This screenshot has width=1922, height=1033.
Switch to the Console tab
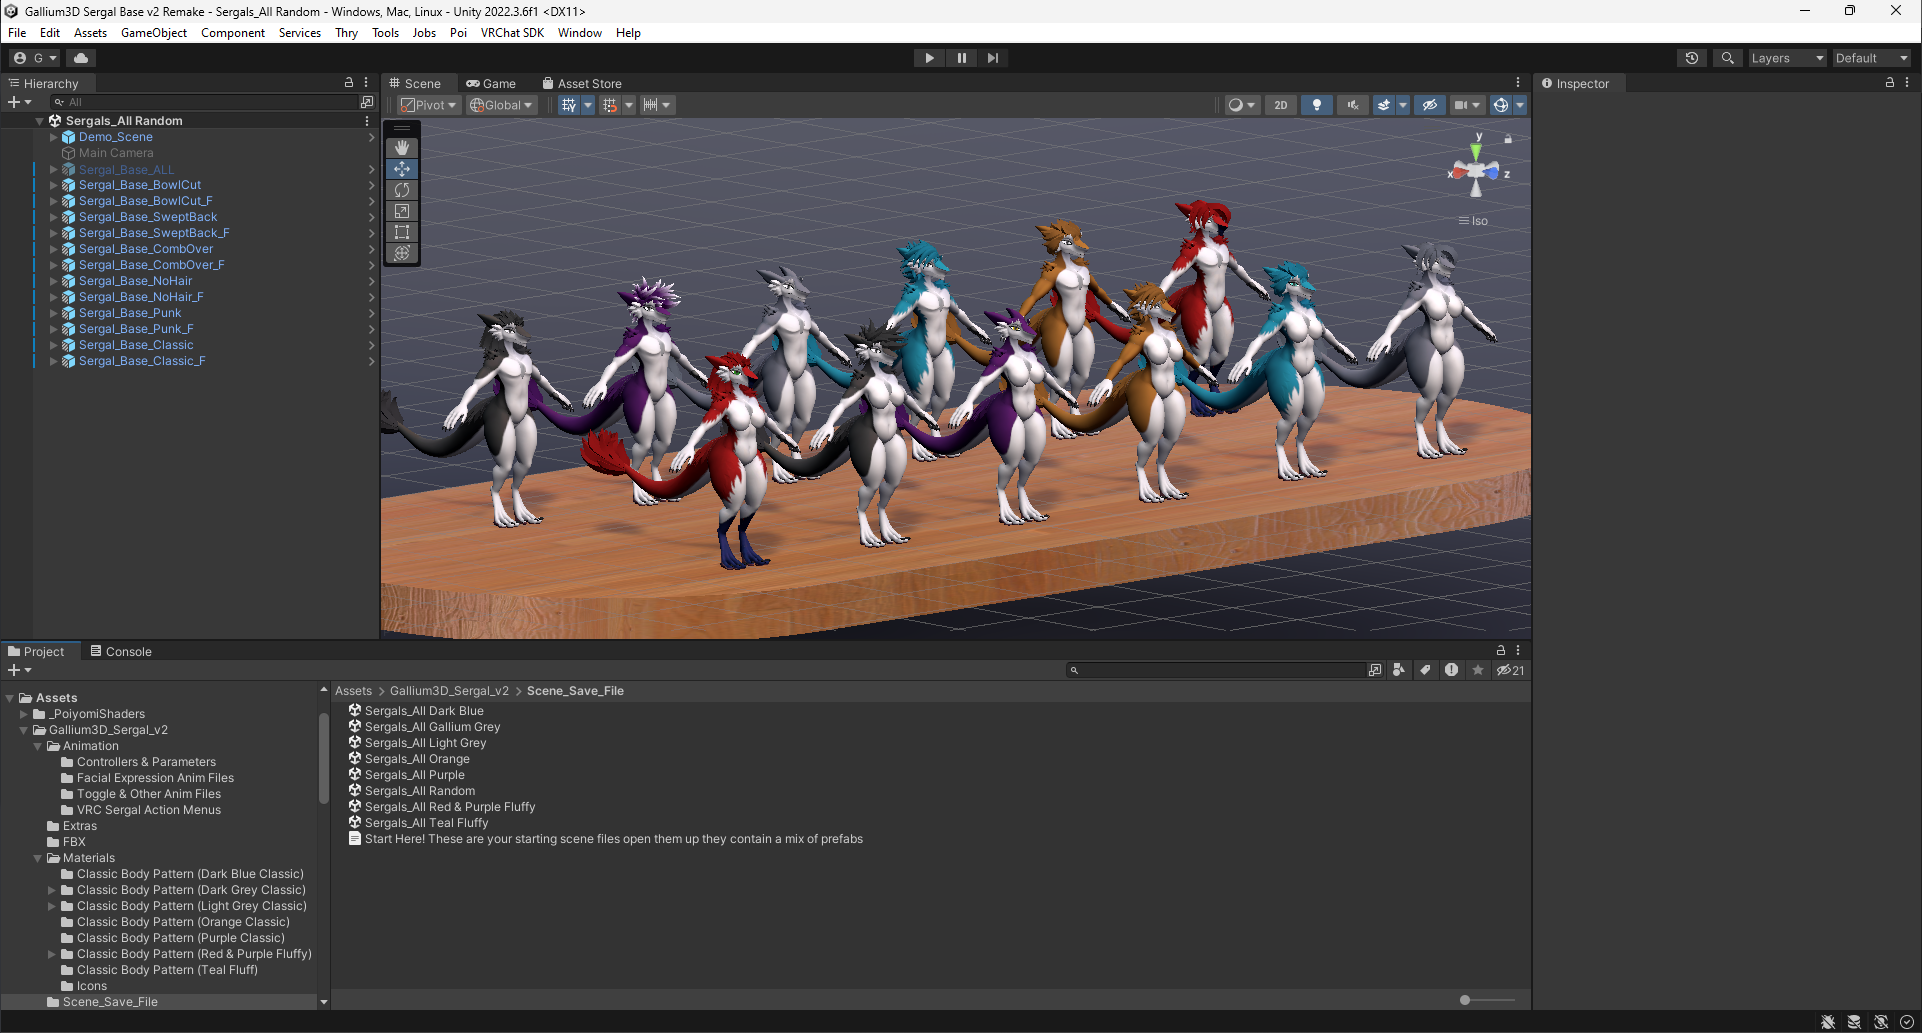click(121, 651)
